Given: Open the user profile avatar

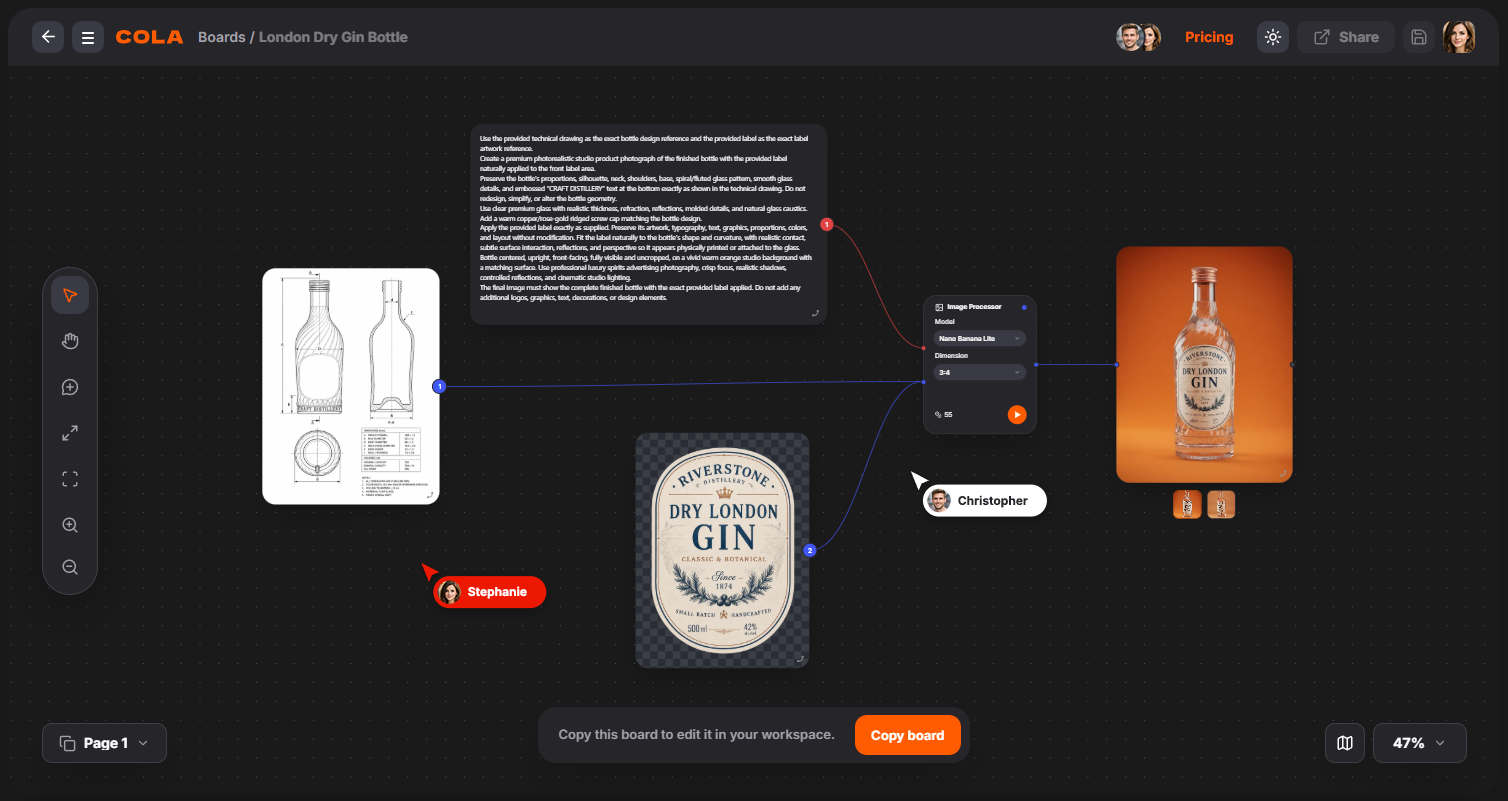Looking at the screenshot, I should pyautogui.click(x=1458, y=37).
